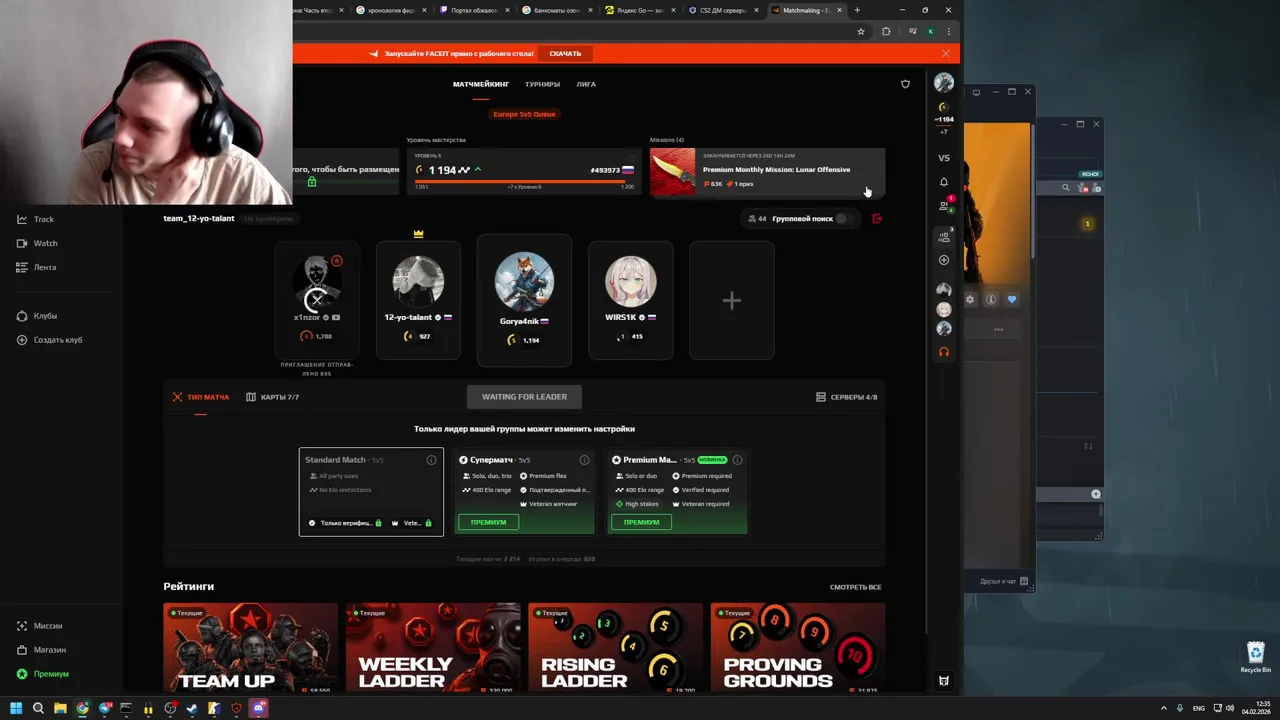Click the plus circle in right rail
1280x720 pixels.
944,260
